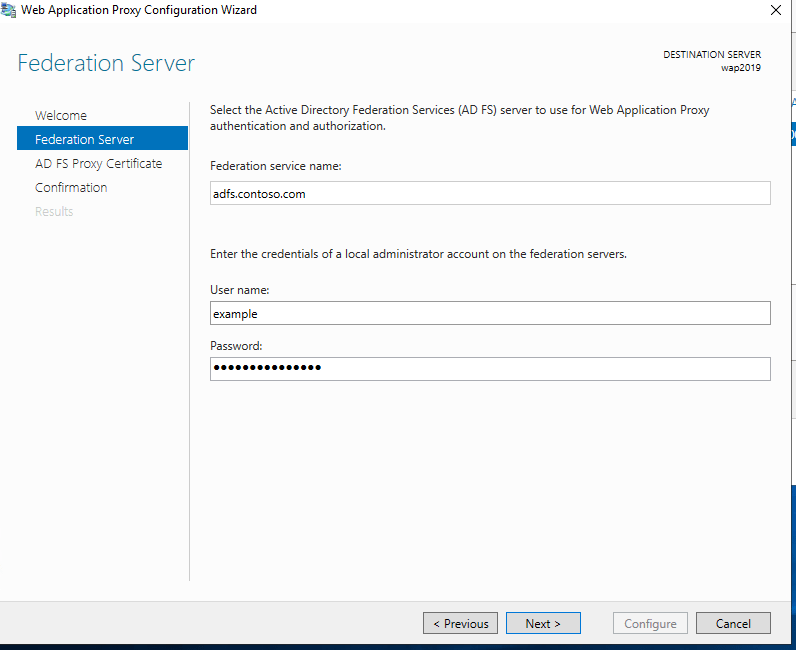The width and height of the screenshot is (796, 650).
Task: Jump to the Confirmation step
Action: click(71, 187)
